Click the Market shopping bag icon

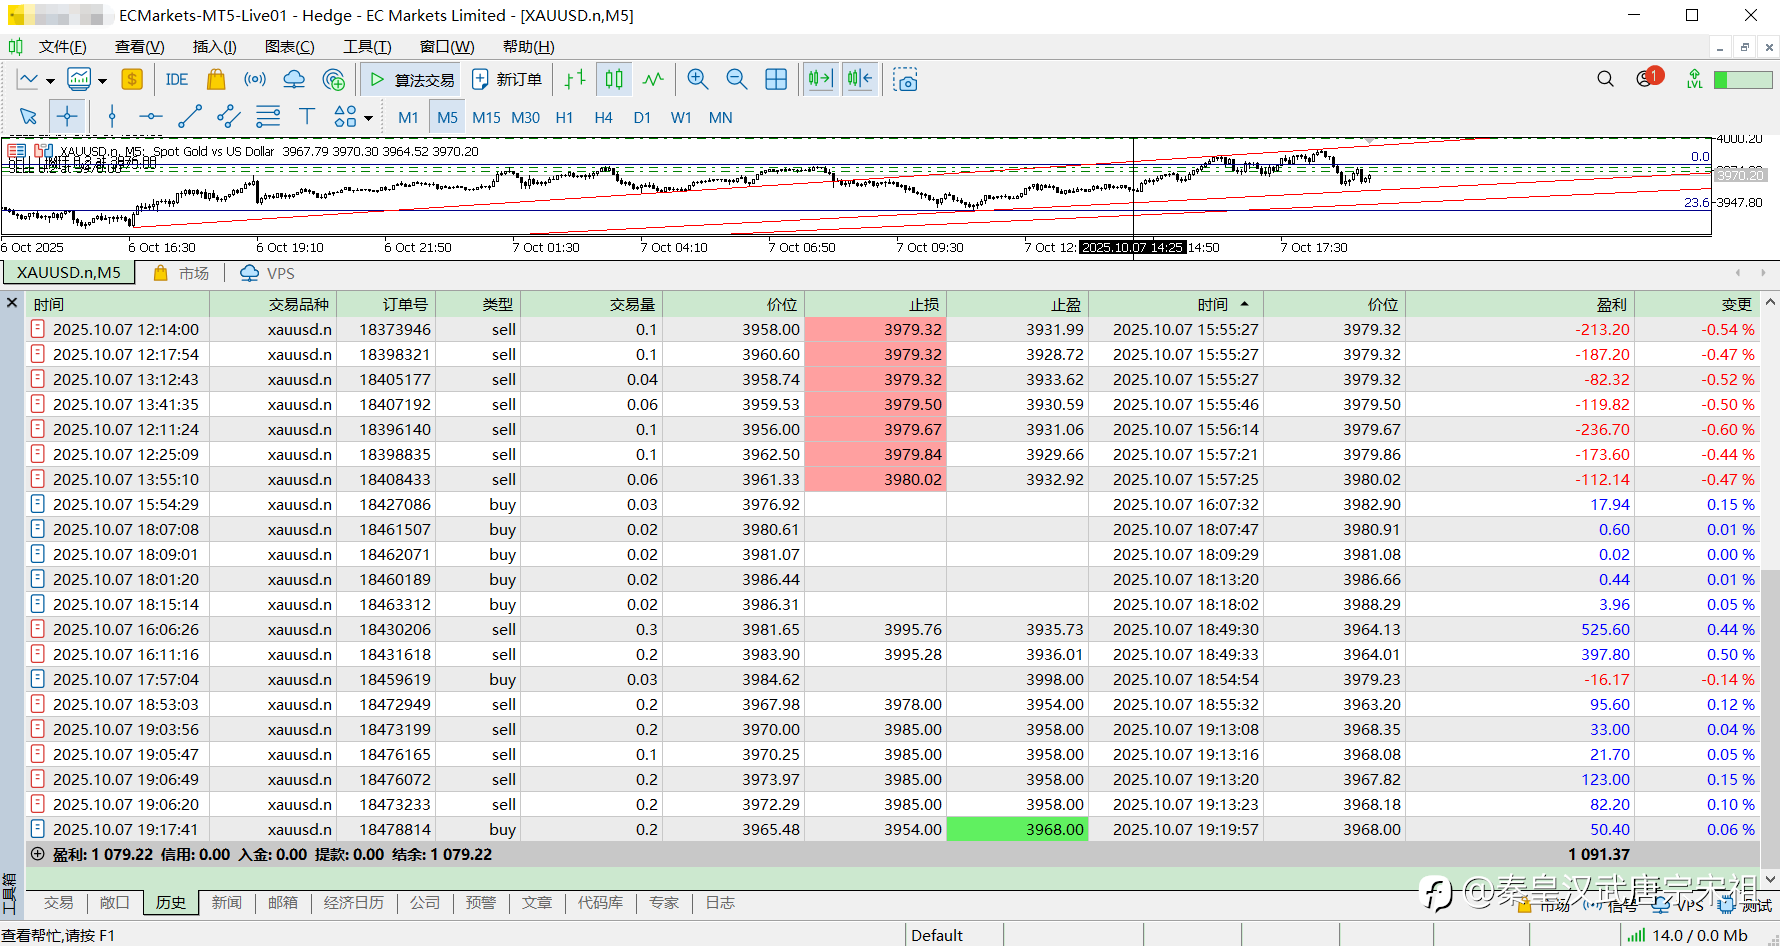tap(215, 80)
